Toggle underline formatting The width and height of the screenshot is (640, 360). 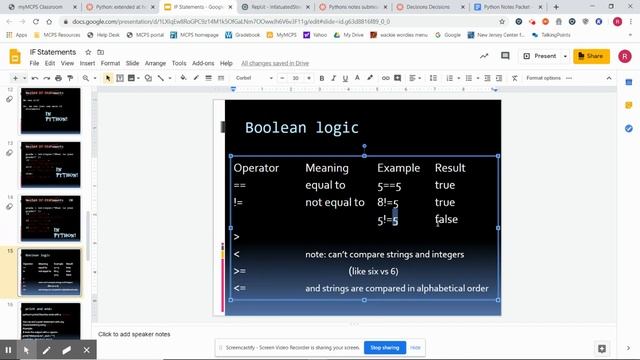point(345,78)
